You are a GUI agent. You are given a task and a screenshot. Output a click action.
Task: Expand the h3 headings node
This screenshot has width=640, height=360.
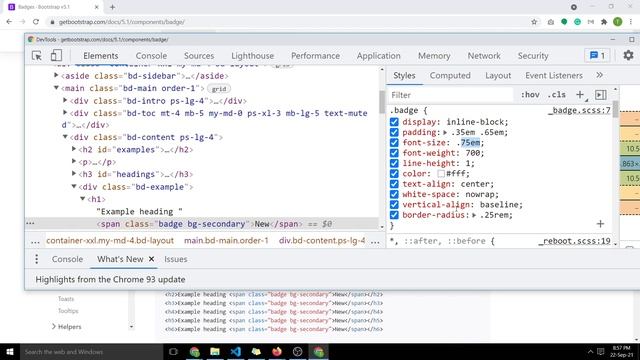pos(74,173)
